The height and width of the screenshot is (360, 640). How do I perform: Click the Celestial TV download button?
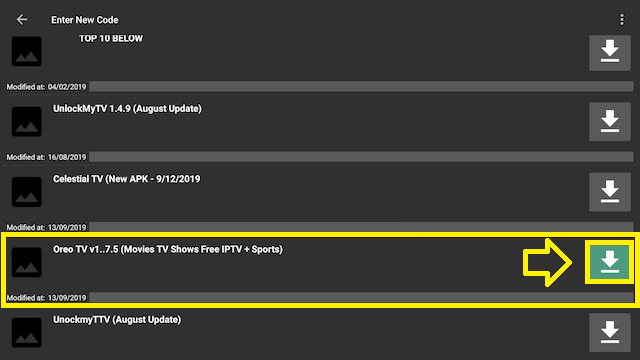pyautogui.click(x=610, y=192)
